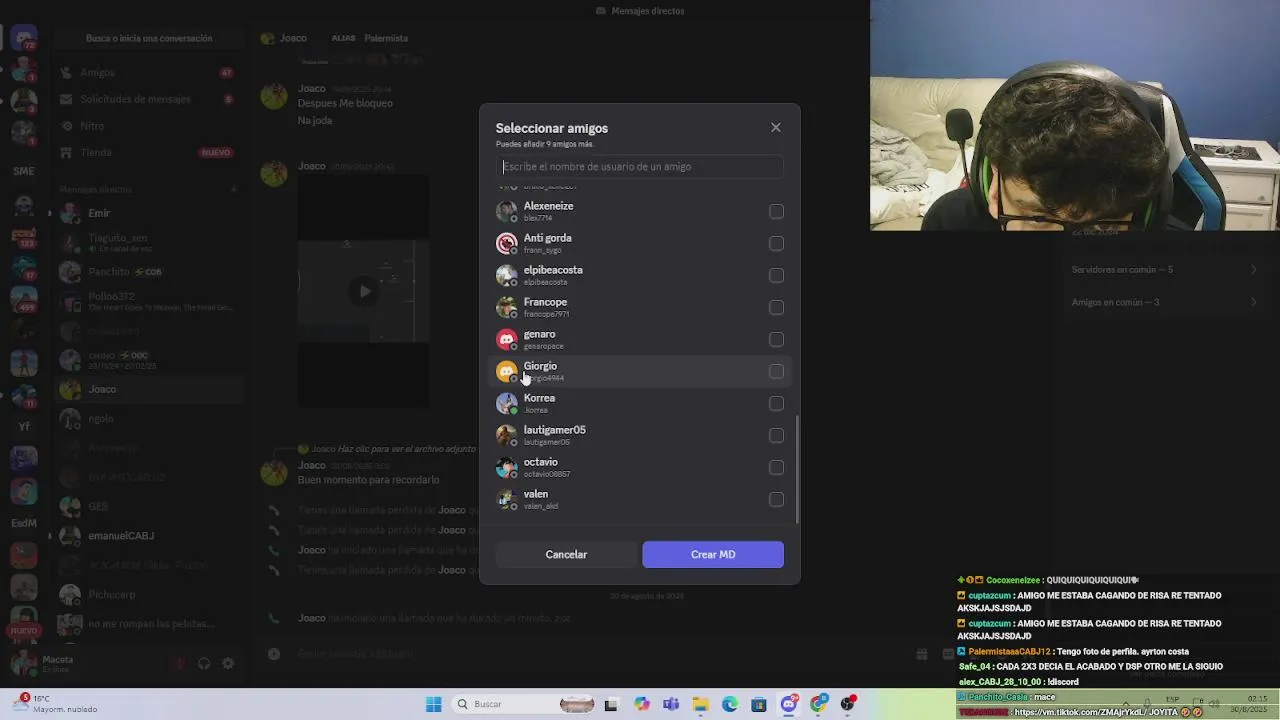Open the Windows Start menu
Image resolution: width=1280 pixels, height=720 pixels.
click(x=434, y=704)
